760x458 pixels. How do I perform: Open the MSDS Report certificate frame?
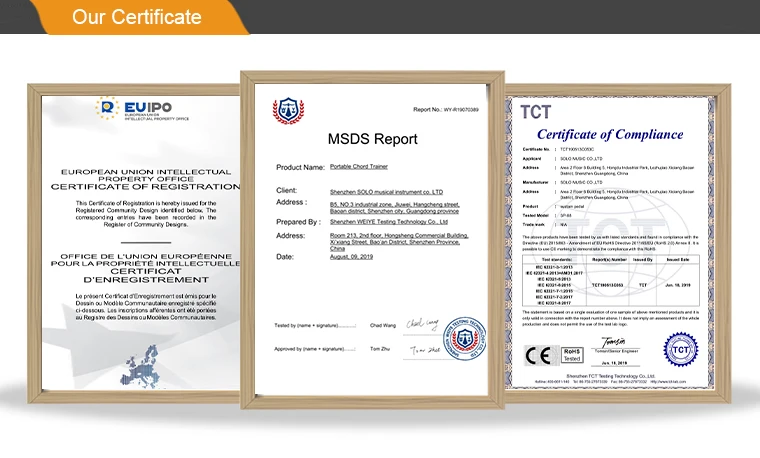(373, 240)
